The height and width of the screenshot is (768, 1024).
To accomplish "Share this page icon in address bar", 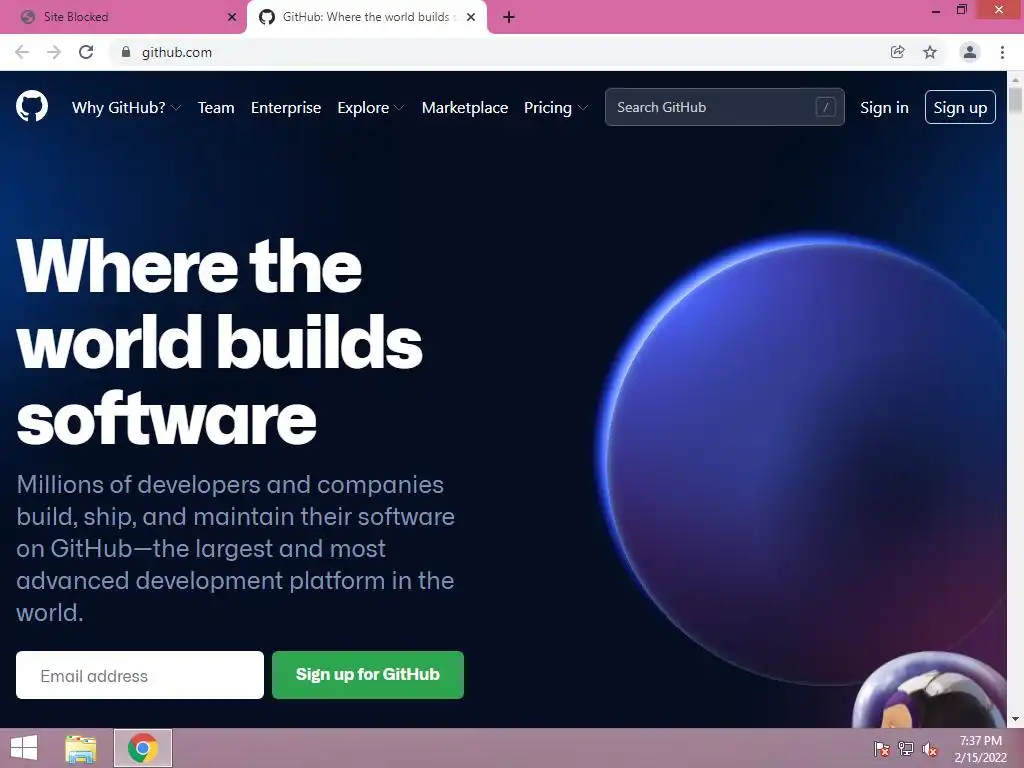I will 898,52.
